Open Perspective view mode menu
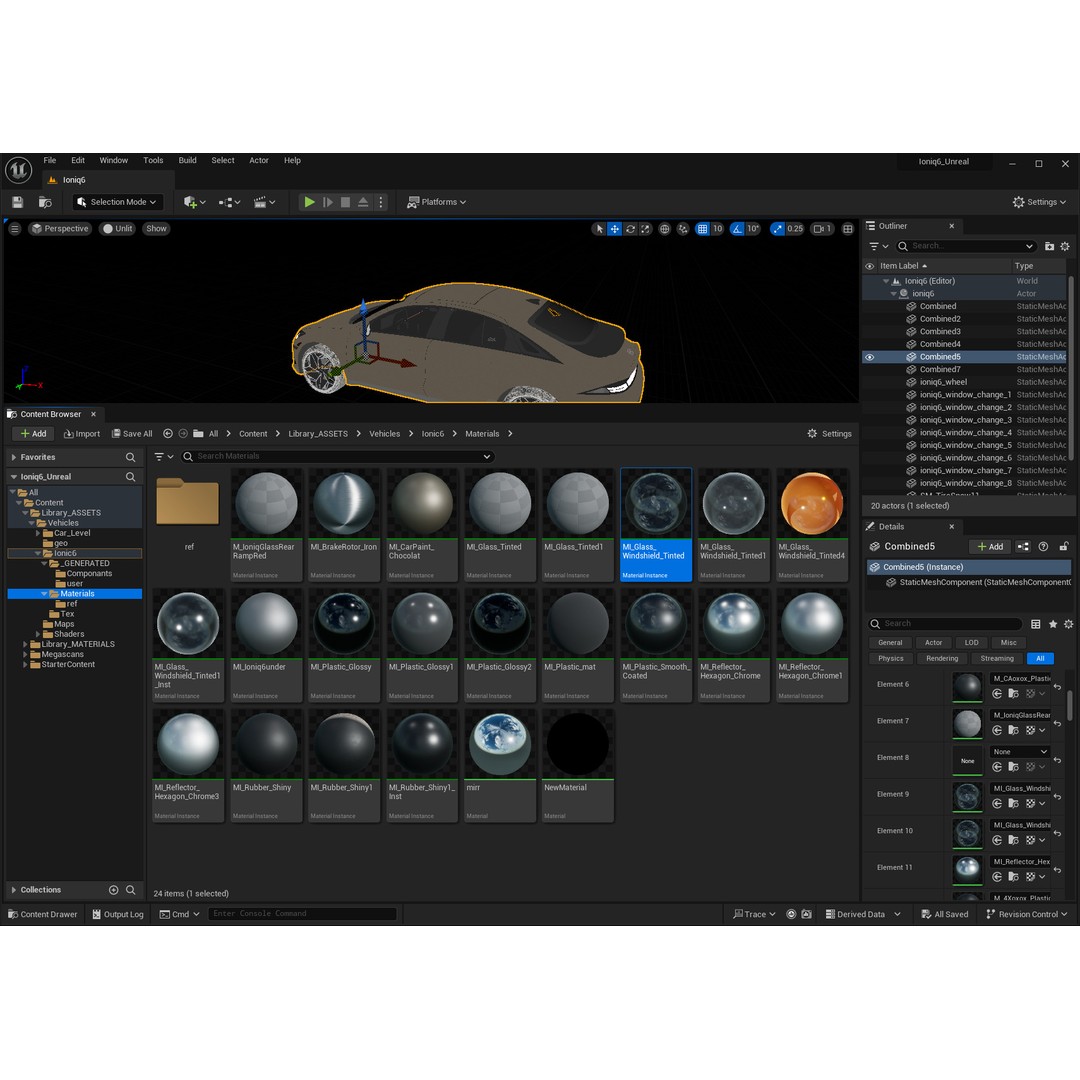The width and height of the screenshot is (1080, 1080). [x=60, y=229]
